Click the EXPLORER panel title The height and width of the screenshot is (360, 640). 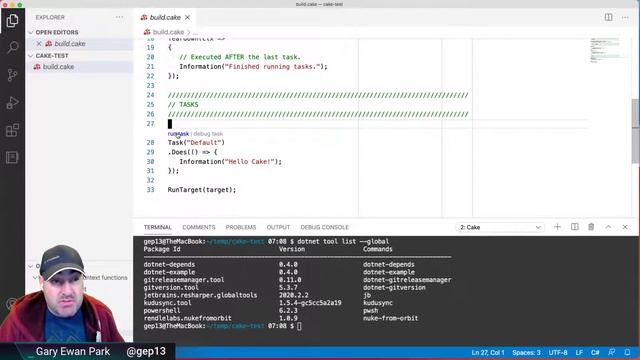tap(50, 17)
